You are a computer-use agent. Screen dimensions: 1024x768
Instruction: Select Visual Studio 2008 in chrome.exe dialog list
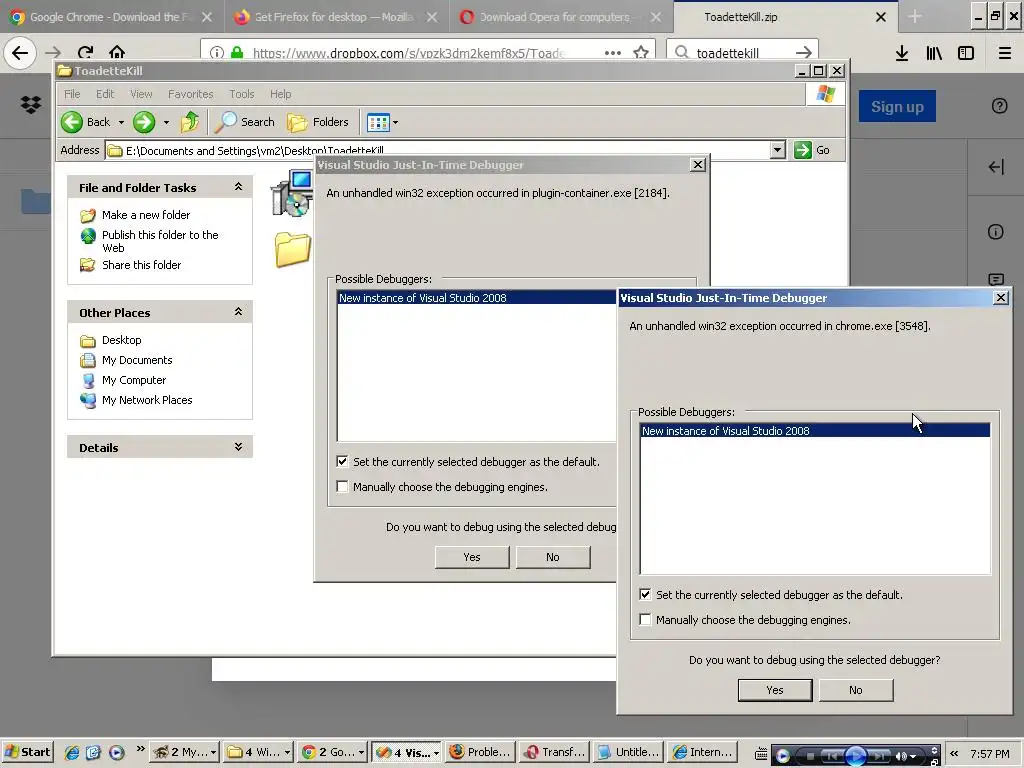(x=815, y=430)
